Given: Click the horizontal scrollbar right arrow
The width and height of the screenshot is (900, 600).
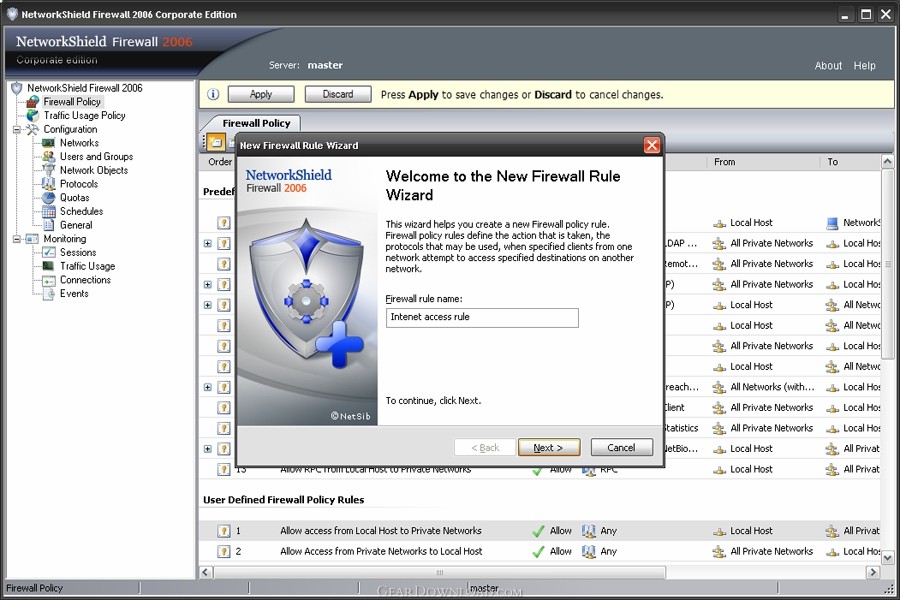Looking at the screenshot, I should (873, 572).
